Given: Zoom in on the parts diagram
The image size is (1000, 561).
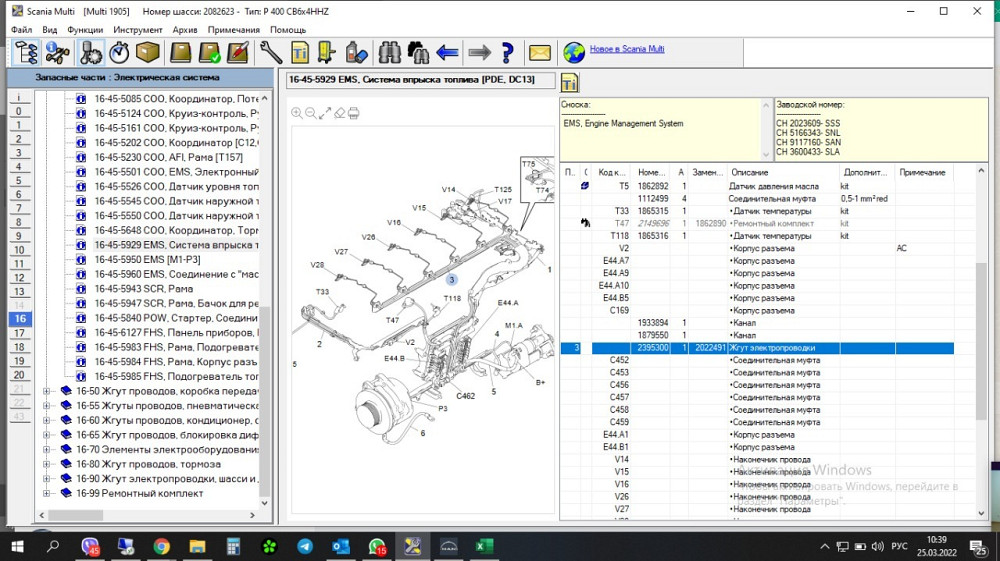Looking at the screenshot, I should coord(297,114).
